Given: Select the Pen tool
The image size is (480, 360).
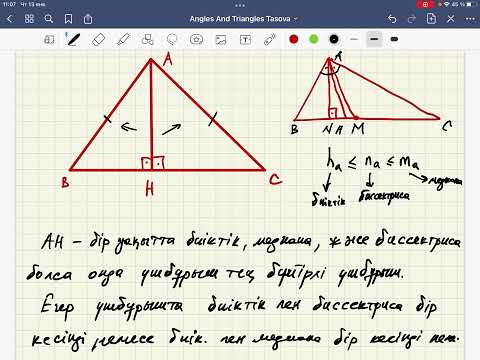Looking at the screenshot, I should pos(73,40).
